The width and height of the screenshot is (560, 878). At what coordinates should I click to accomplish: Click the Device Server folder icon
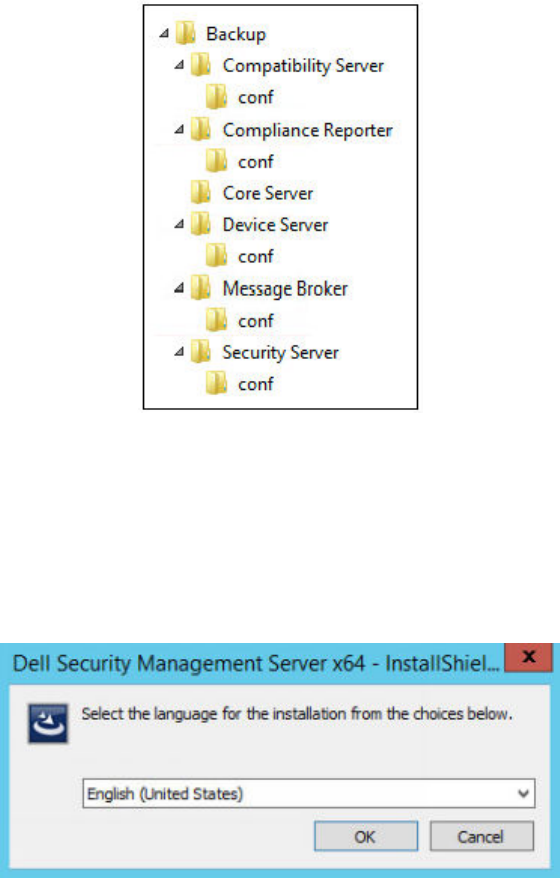(200, 225)
